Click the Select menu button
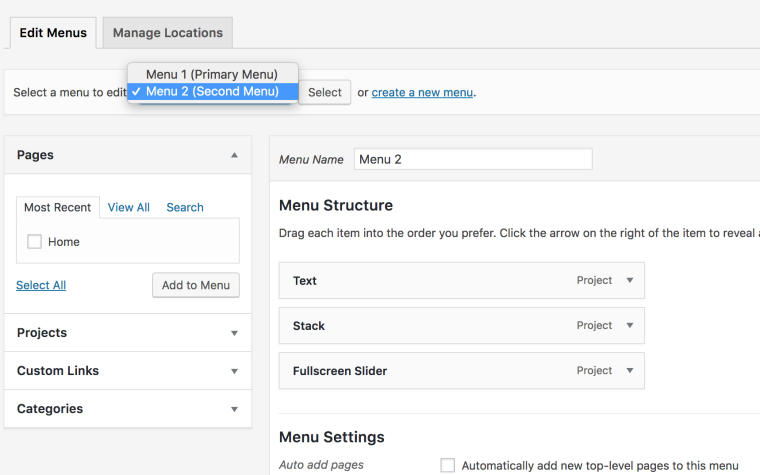This screenshot has width=760, height=475. pos(325,93)
